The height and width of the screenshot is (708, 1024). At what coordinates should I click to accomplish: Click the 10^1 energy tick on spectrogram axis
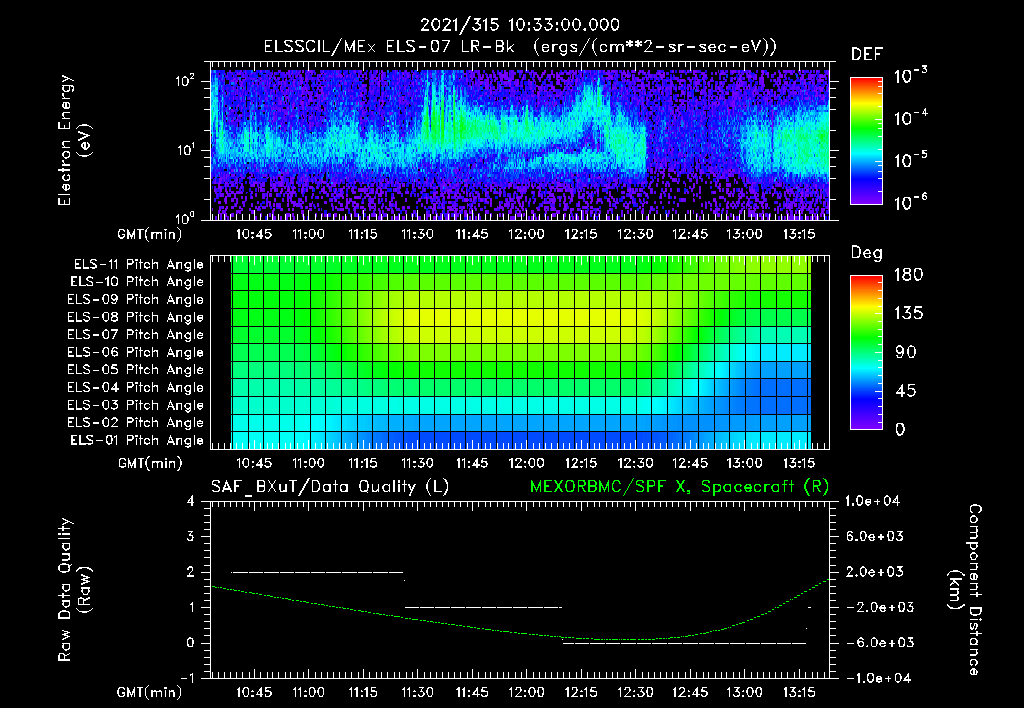coord(185,150)
